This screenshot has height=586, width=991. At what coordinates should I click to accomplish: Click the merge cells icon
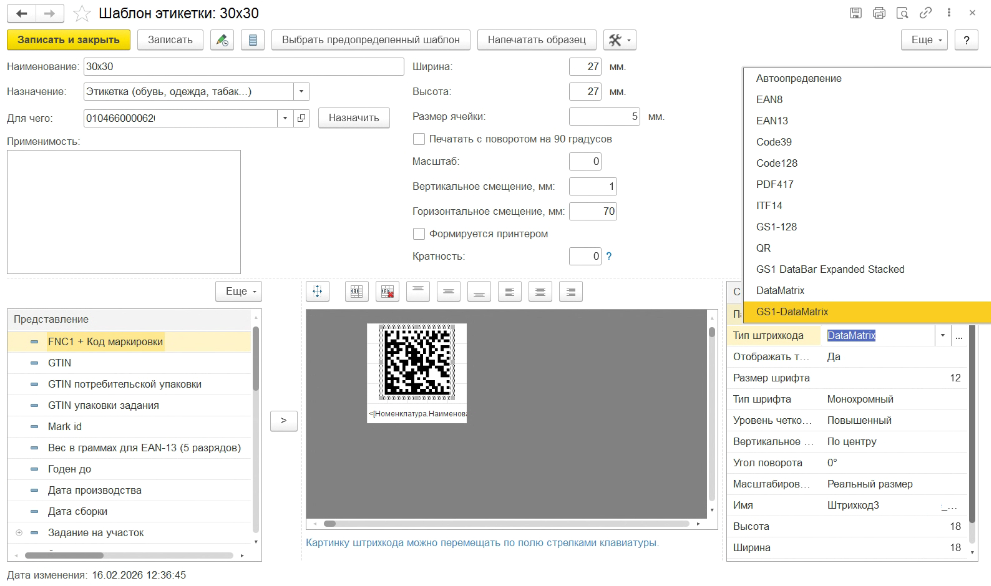[357, 291]
